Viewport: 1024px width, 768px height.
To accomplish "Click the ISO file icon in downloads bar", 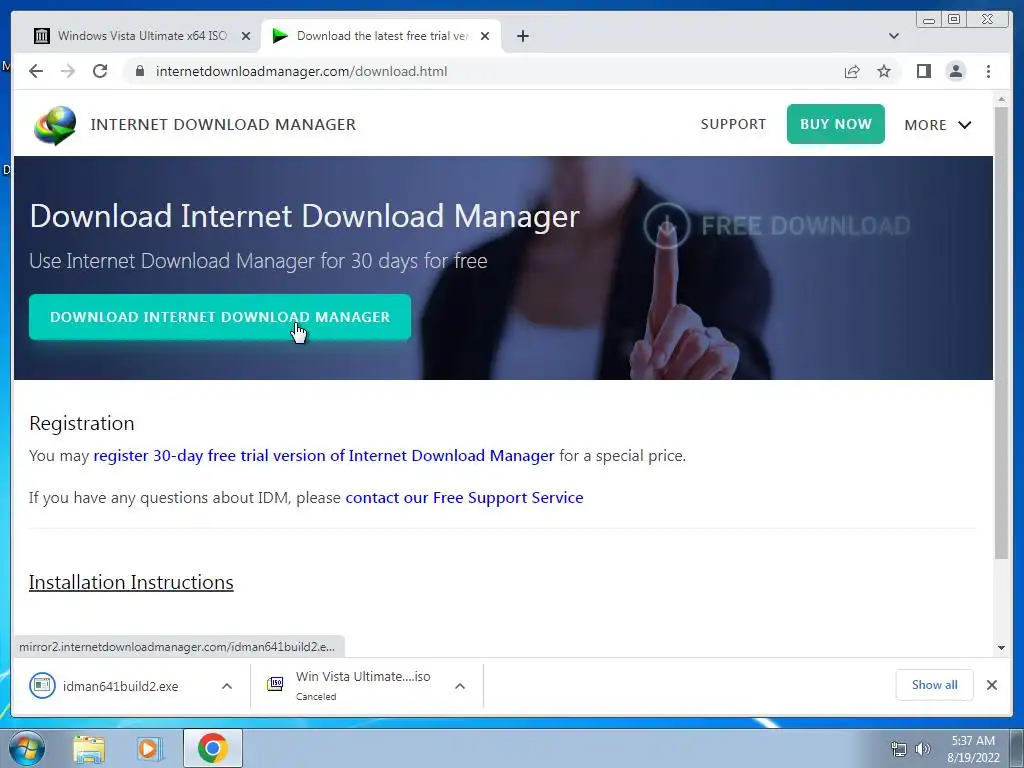I will point(275,684).
